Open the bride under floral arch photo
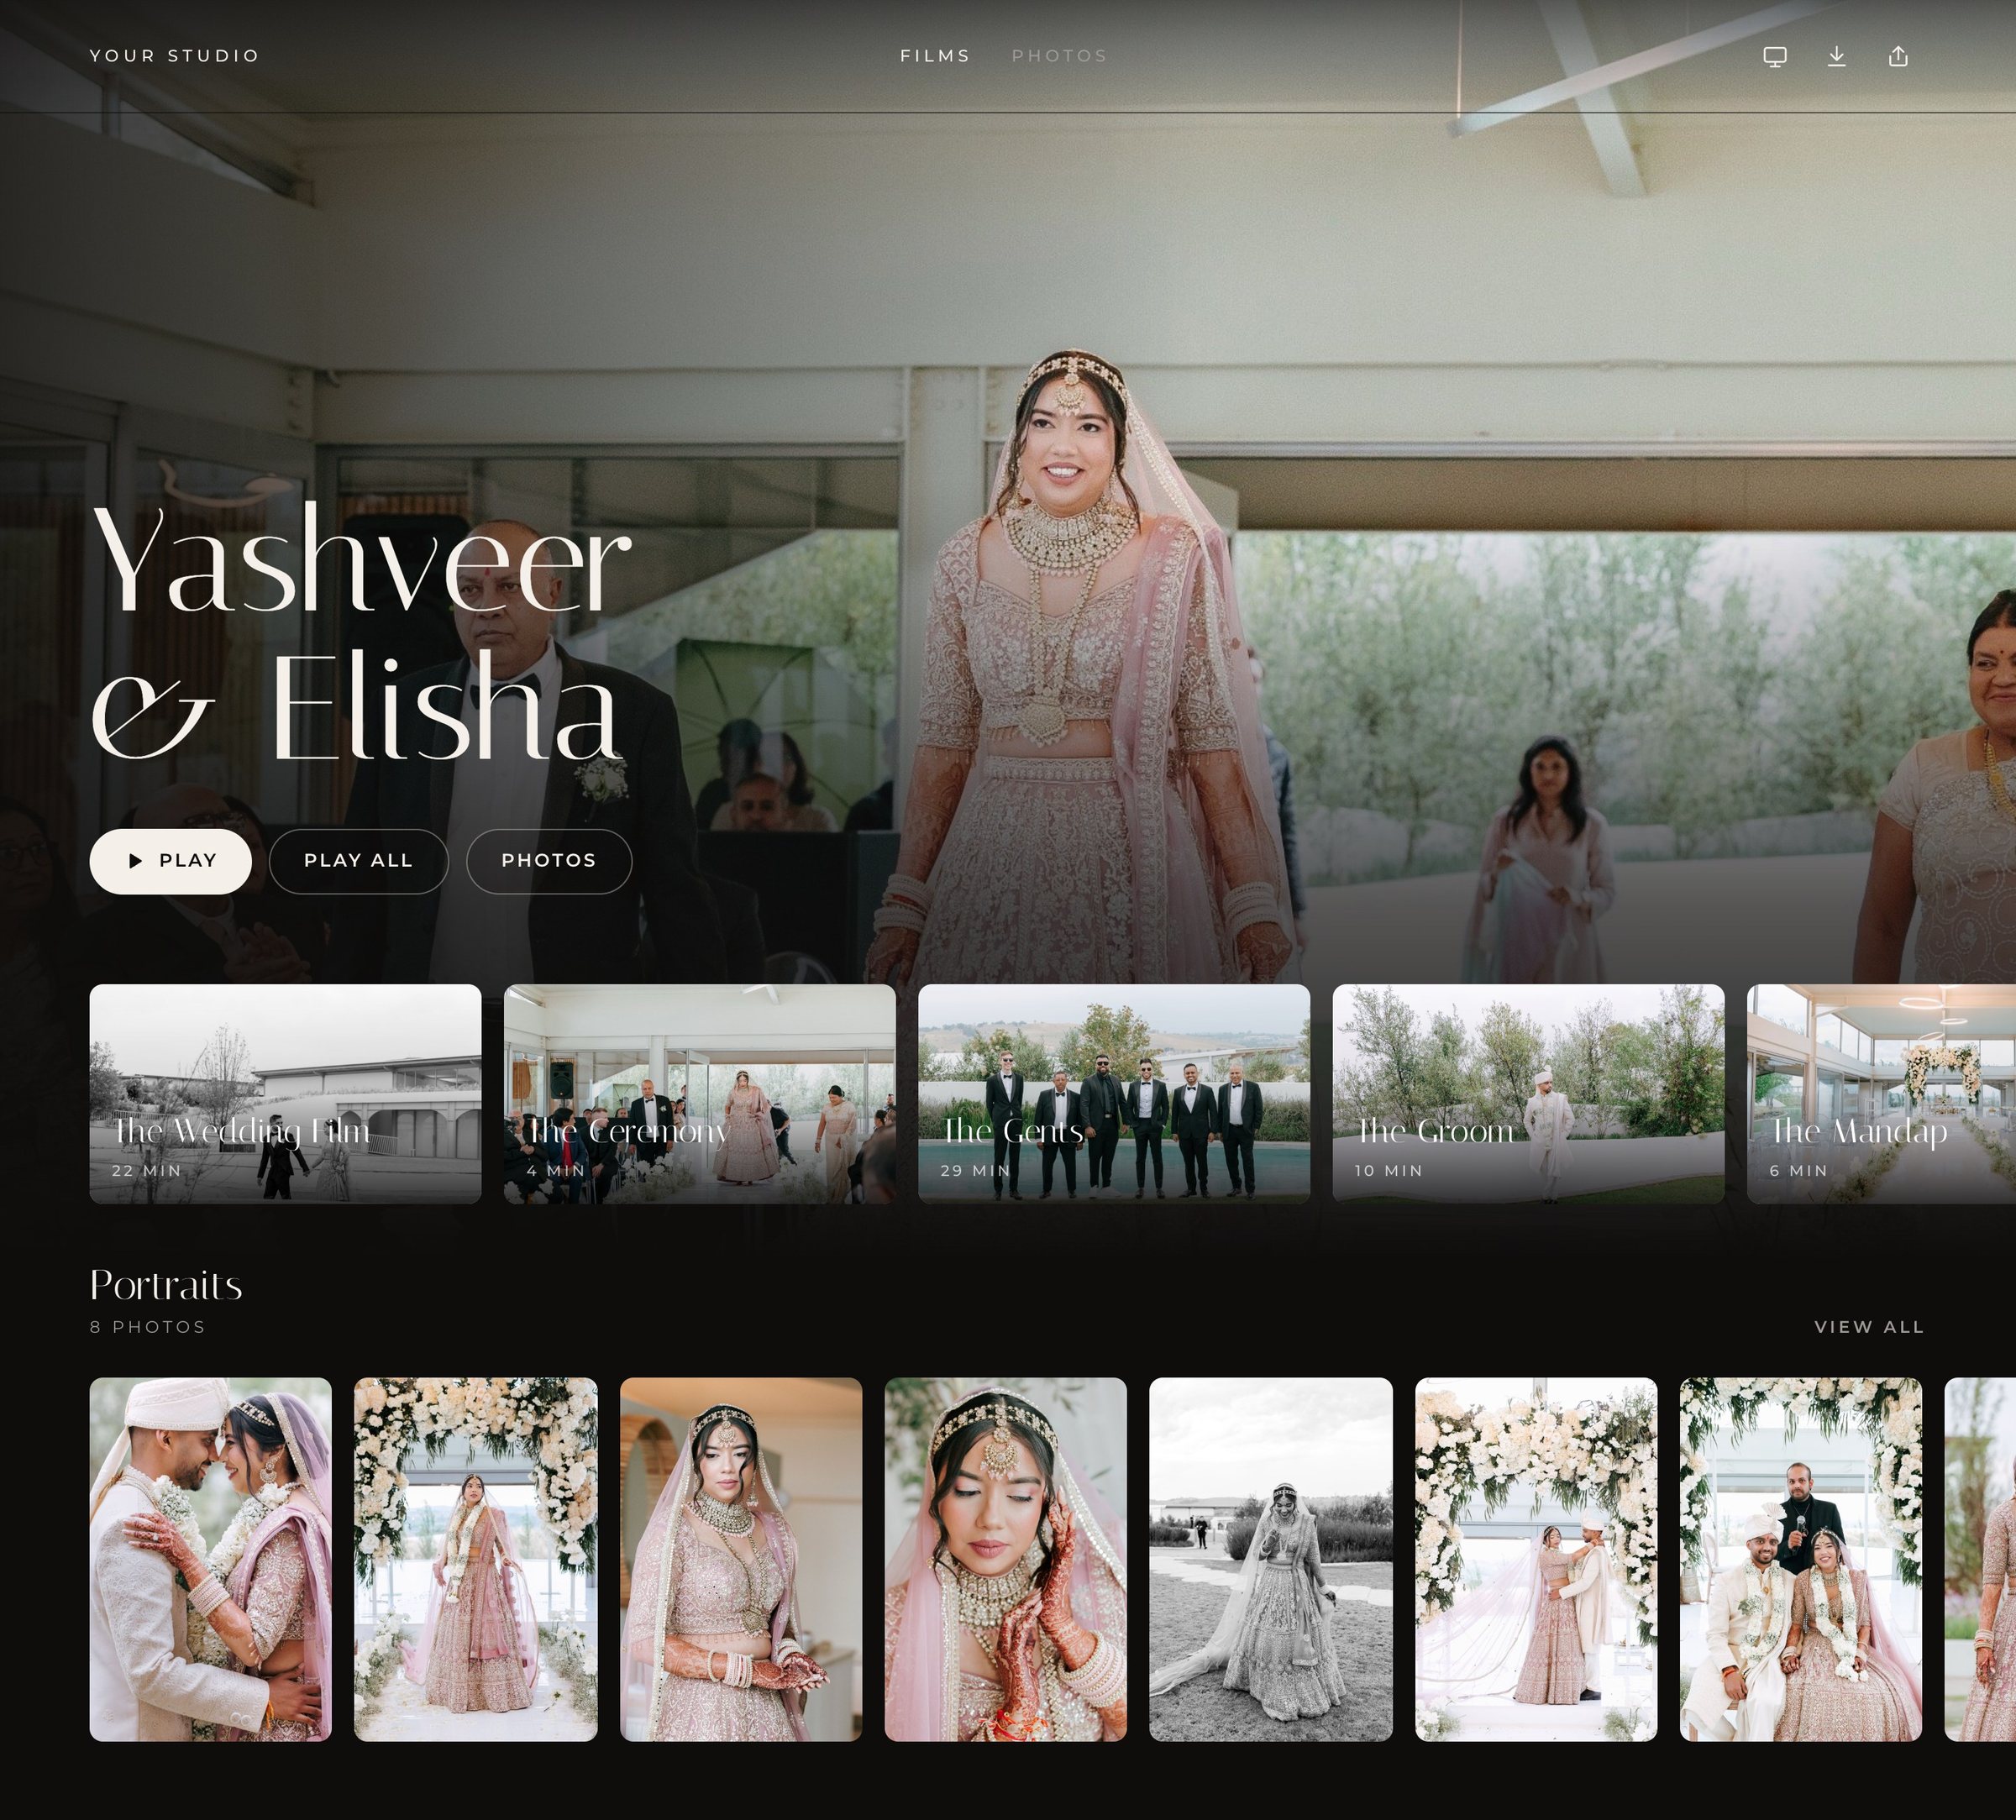 (476, 1560)
